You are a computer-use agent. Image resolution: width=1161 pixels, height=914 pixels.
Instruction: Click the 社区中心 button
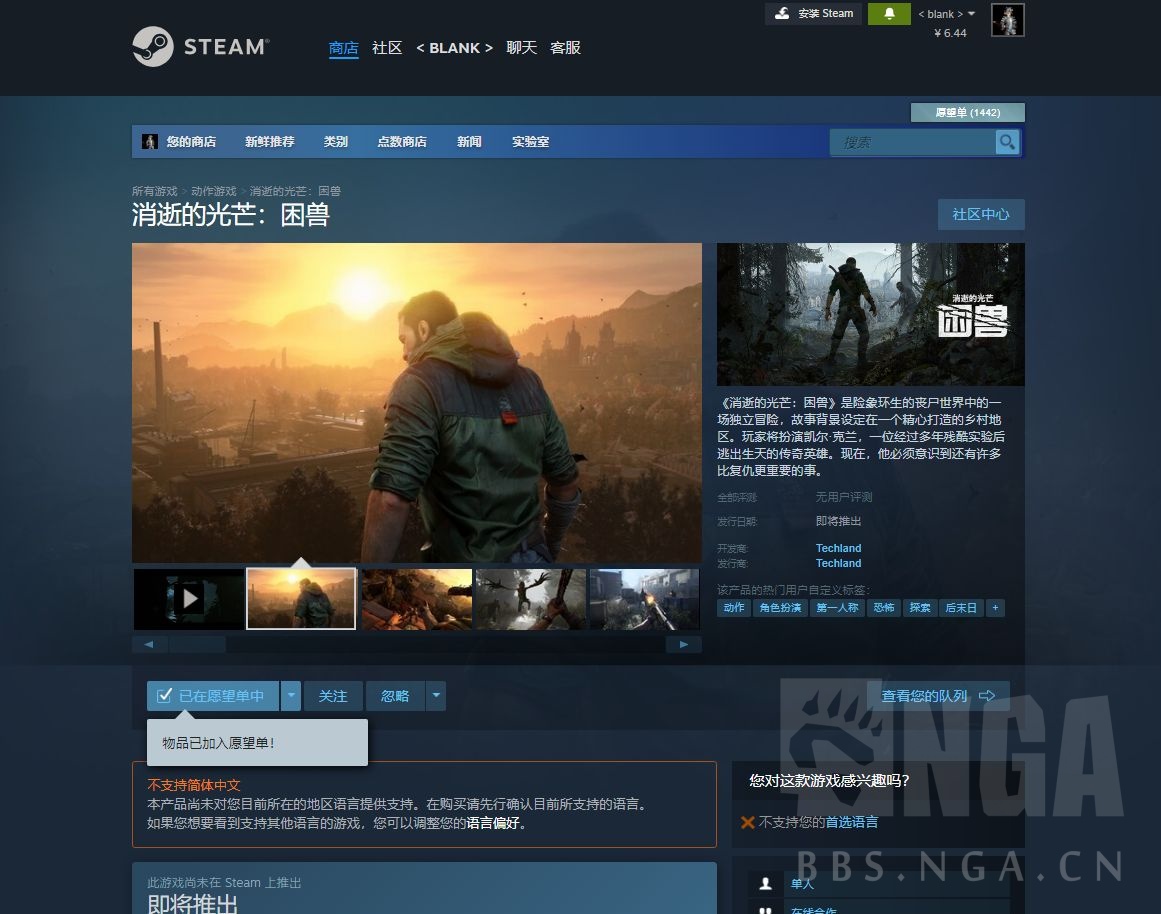coord(981,214)
